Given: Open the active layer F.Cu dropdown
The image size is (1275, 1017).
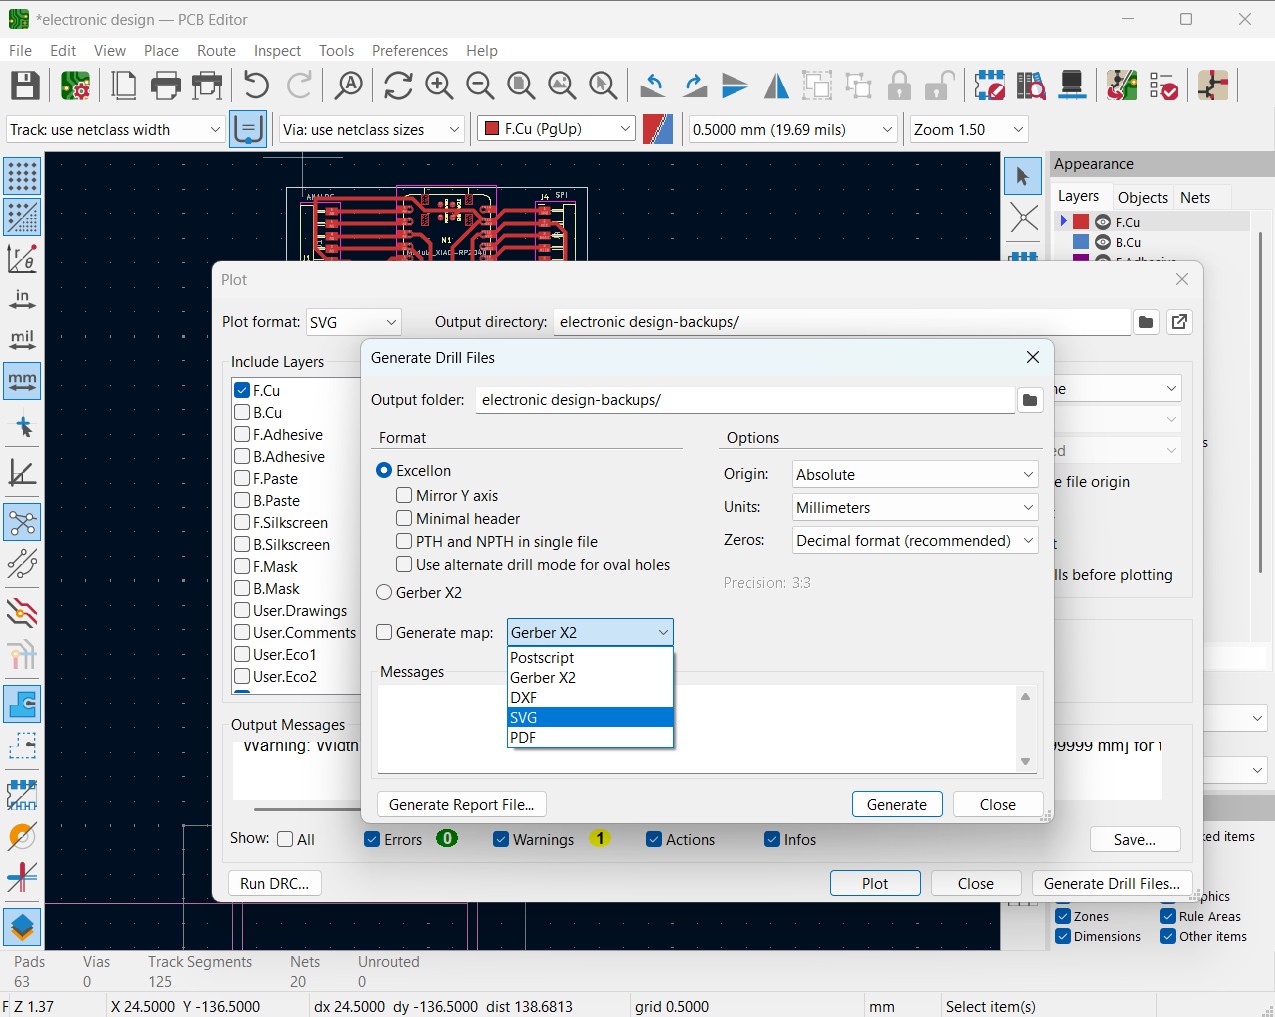Looking at the screenshot, I should click(556, 129).
